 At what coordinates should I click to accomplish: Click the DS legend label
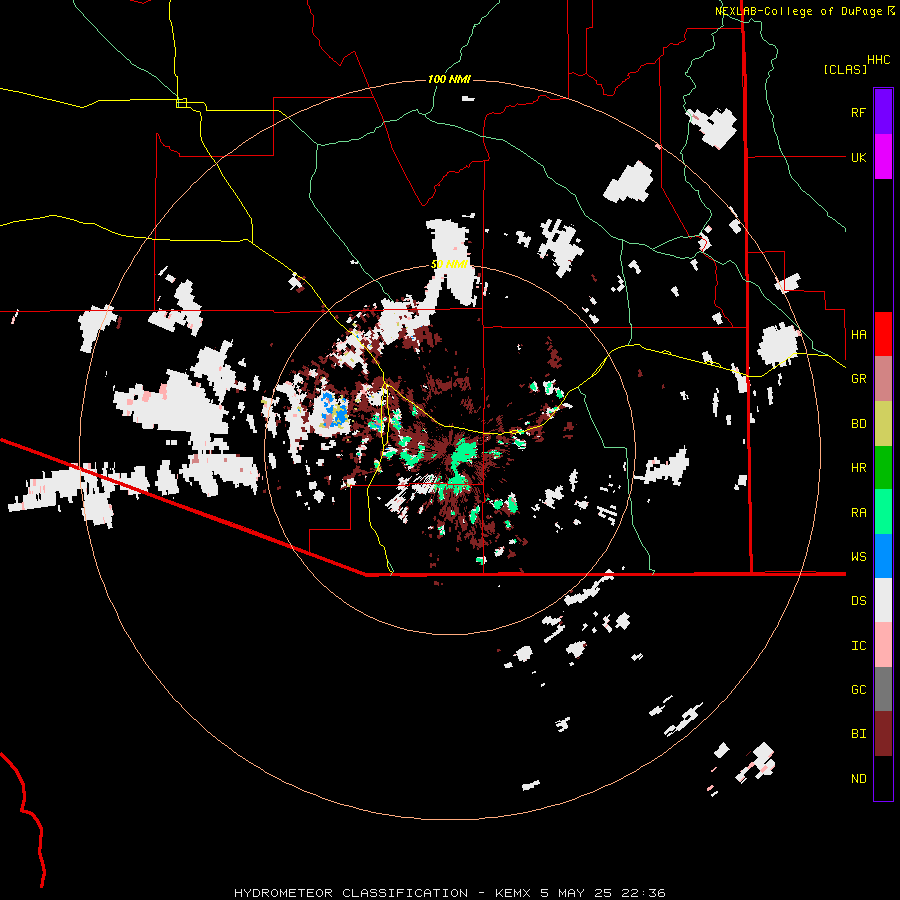click(x=858, y=601)
